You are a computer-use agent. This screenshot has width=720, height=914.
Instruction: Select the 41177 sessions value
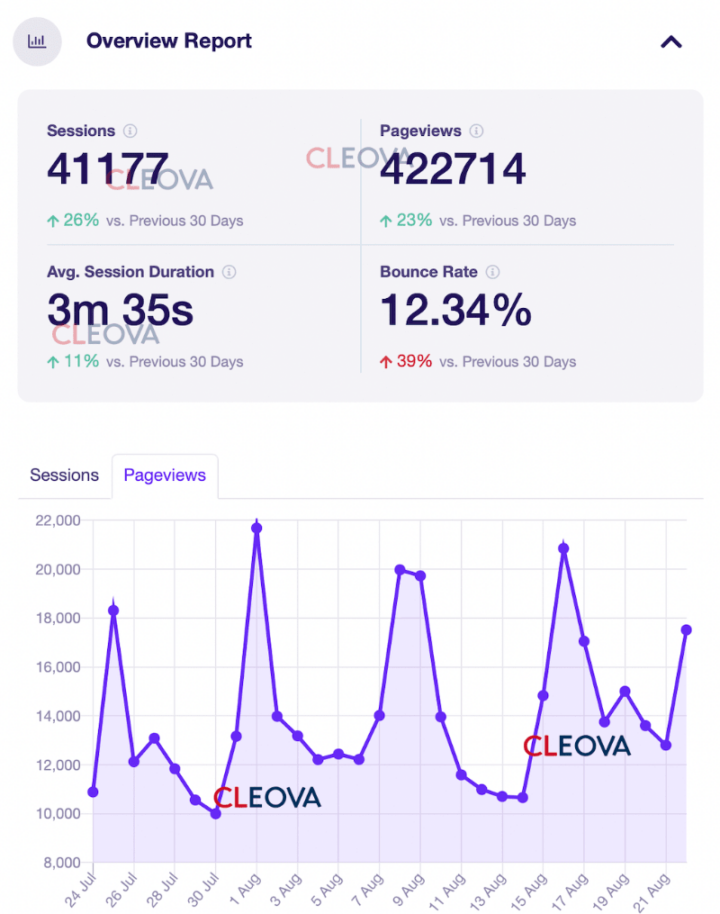click(108, 169)
